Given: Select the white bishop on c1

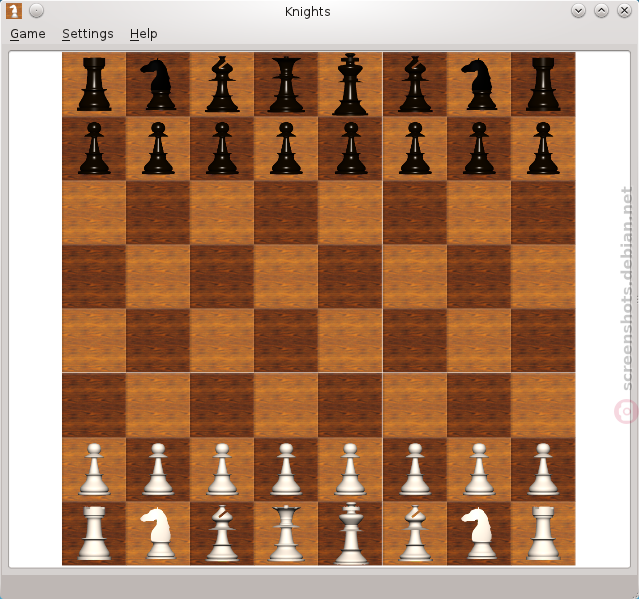Looking at the screenshot, I should point(222,533).
